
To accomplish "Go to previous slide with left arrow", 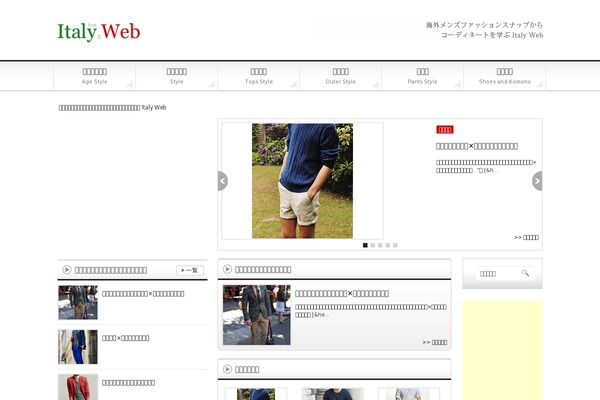I will point(222,181).
